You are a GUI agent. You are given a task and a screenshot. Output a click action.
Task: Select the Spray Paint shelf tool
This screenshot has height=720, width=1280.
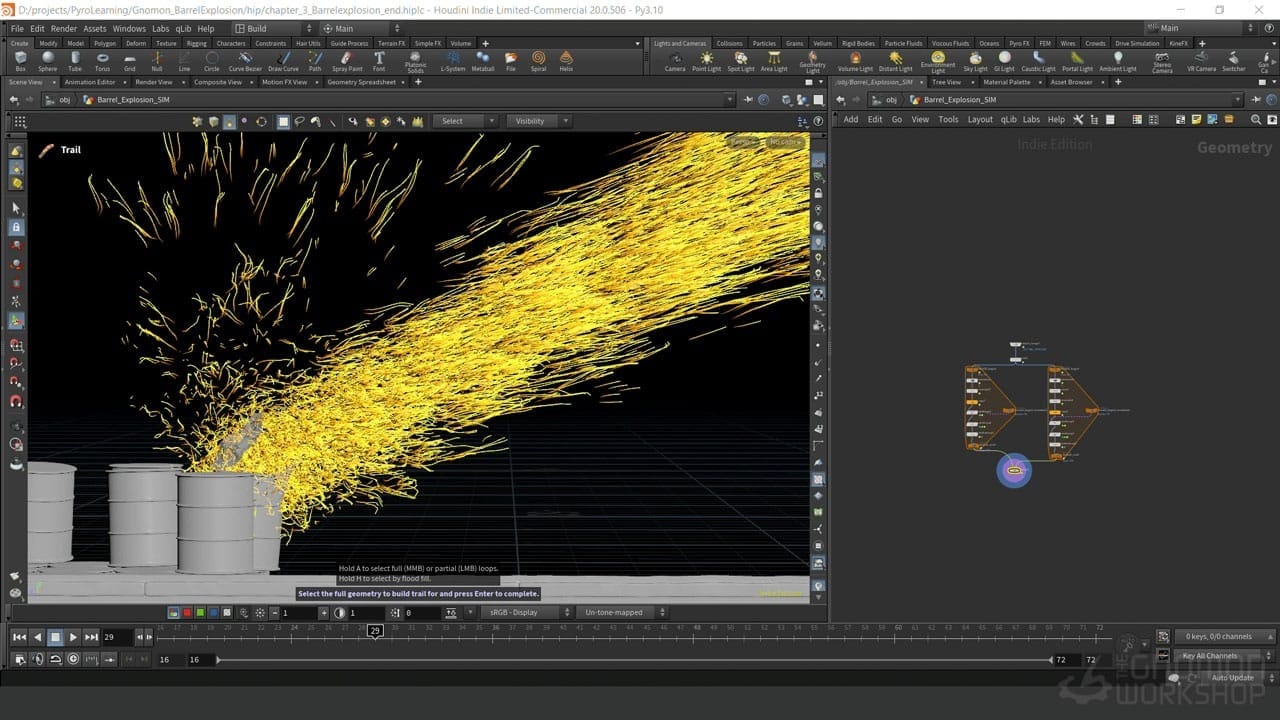point(347,63)
